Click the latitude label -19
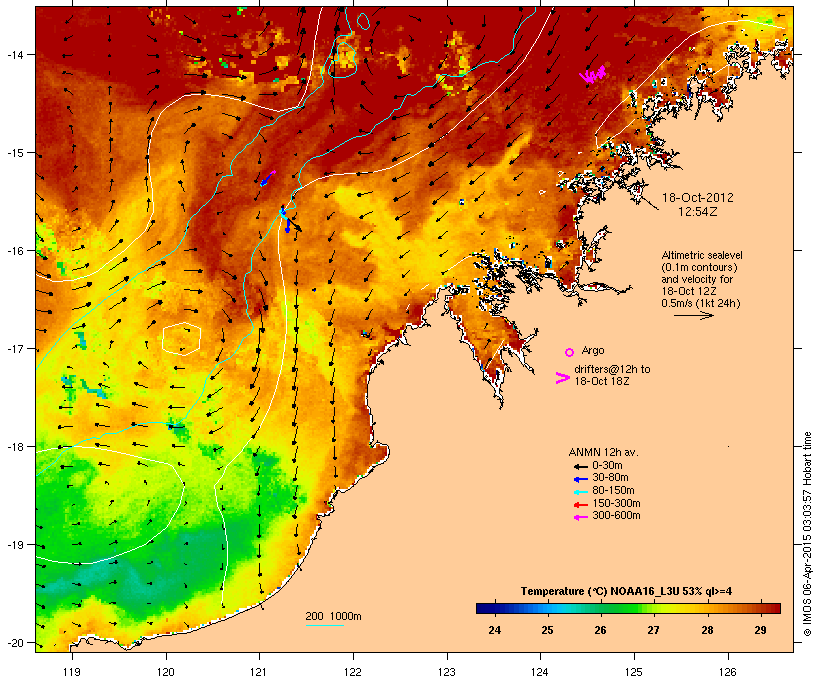This screenshot has height=680, width=820. pos(15,545)
